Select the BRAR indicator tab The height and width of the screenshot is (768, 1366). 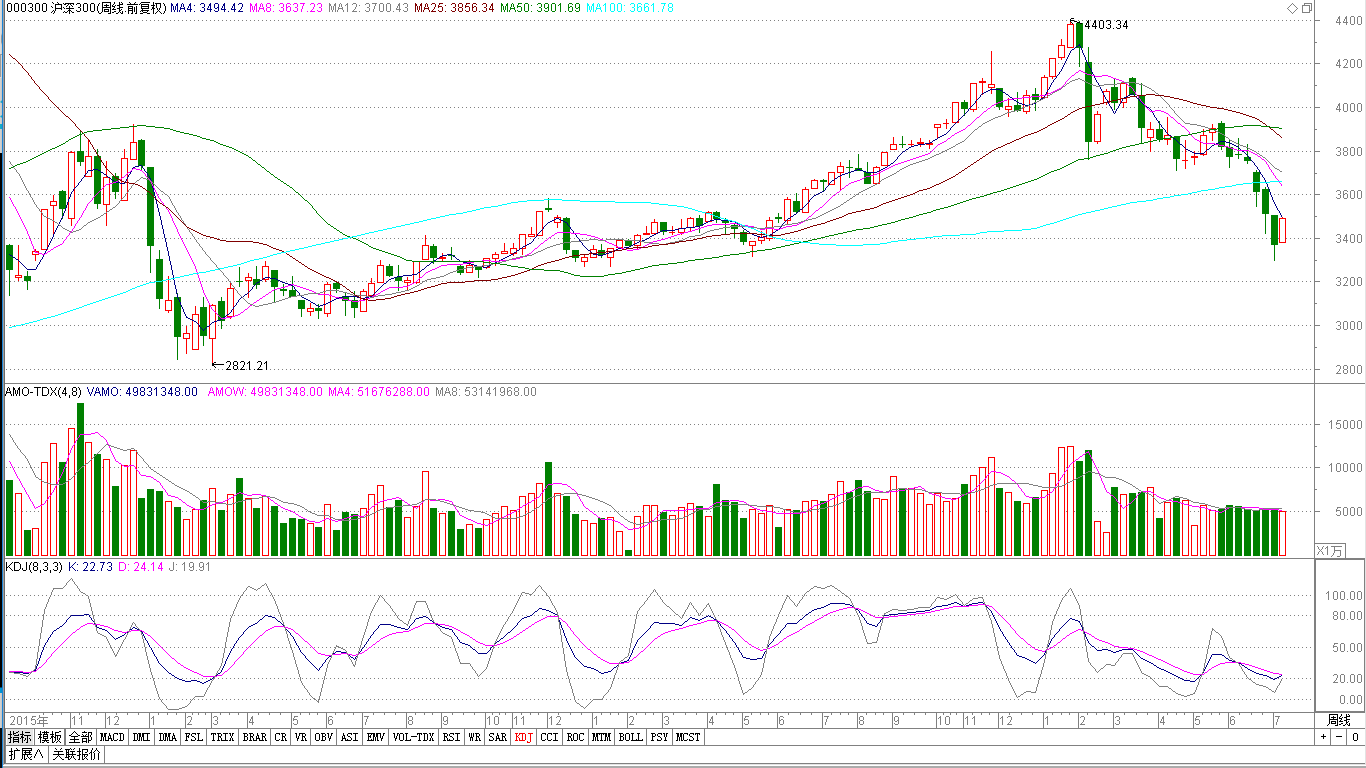point(255,737)
